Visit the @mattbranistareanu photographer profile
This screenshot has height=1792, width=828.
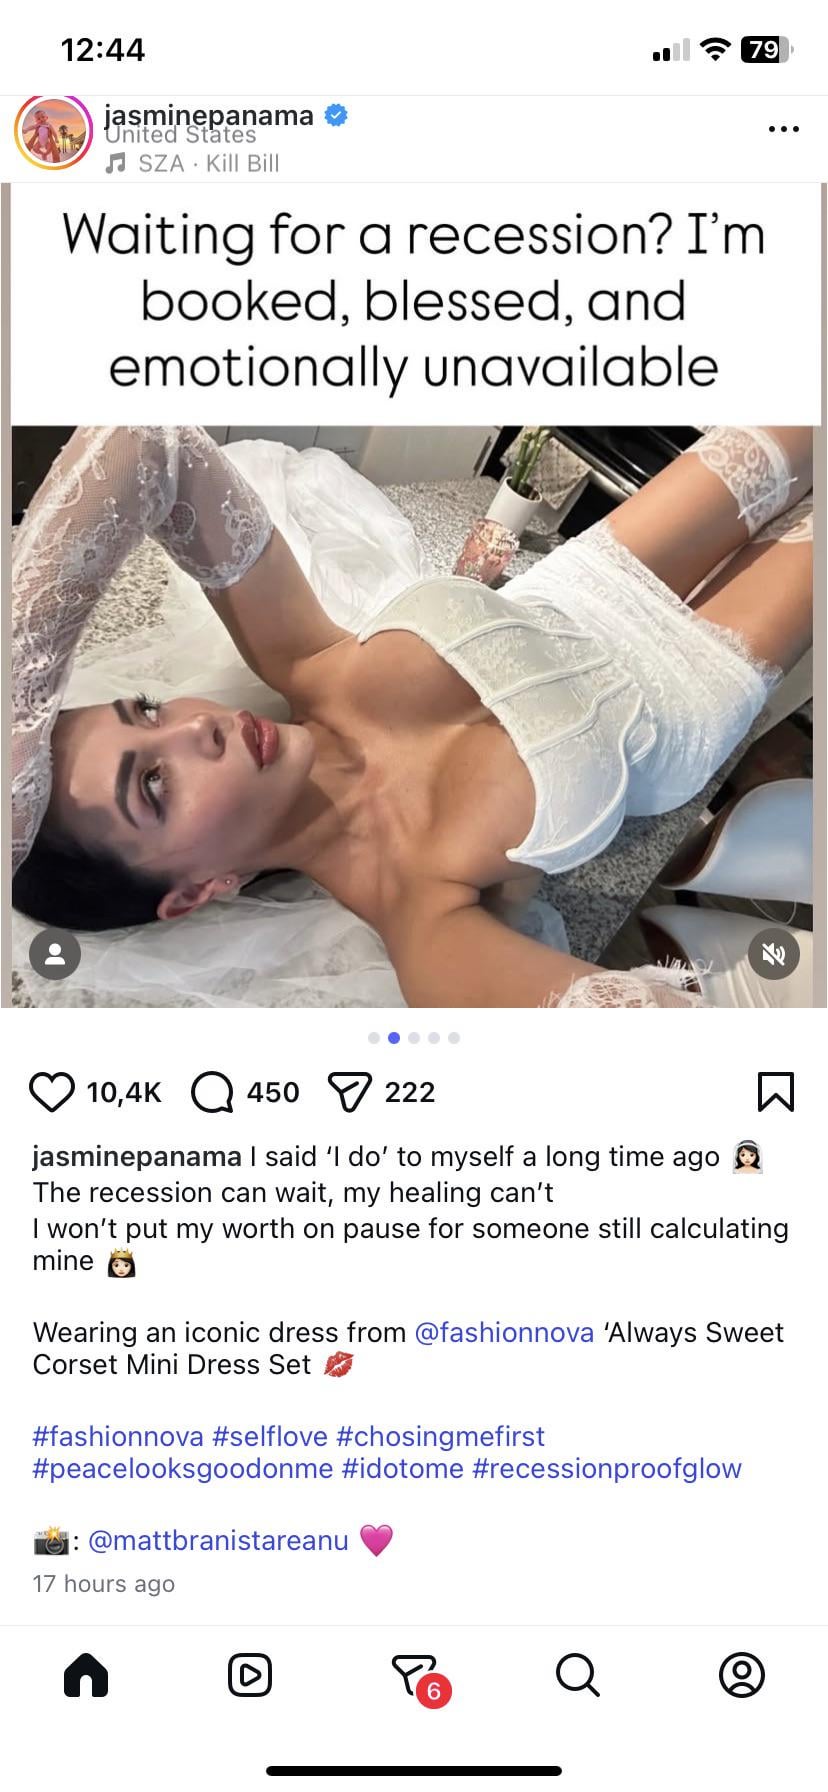coord(218,1540)
